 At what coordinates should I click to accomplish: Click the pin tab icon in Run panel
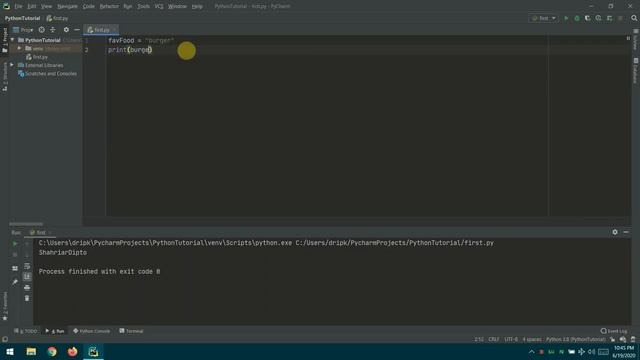(15, 282)
